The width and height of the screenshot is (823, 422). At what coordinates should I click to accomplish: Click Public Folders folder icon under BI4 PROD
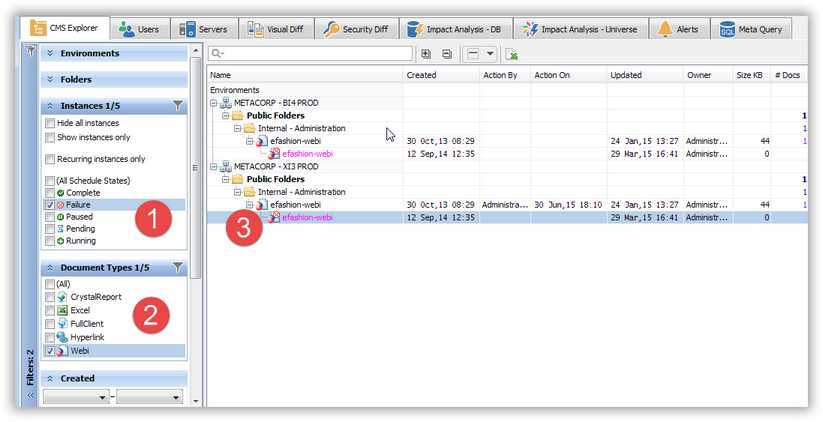(x=238, y=115)
